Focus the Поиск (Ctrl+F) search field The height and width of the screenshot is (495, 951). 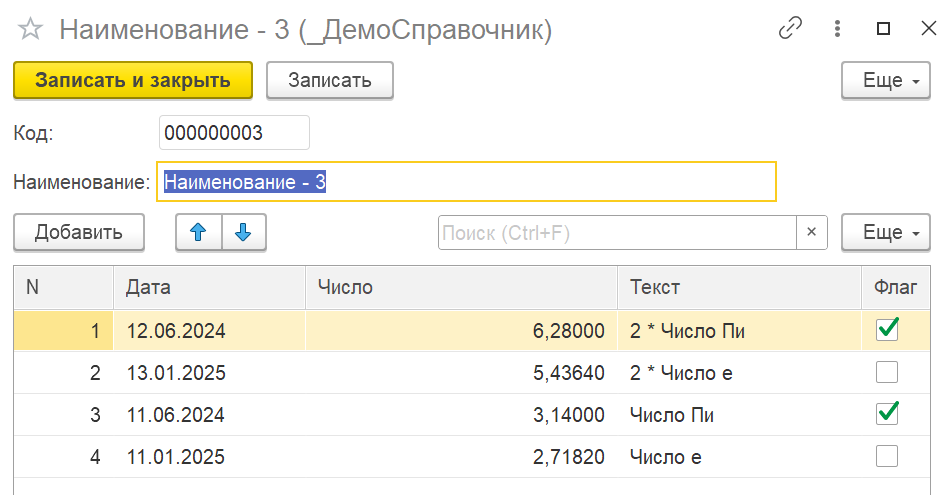click(616, 233)
